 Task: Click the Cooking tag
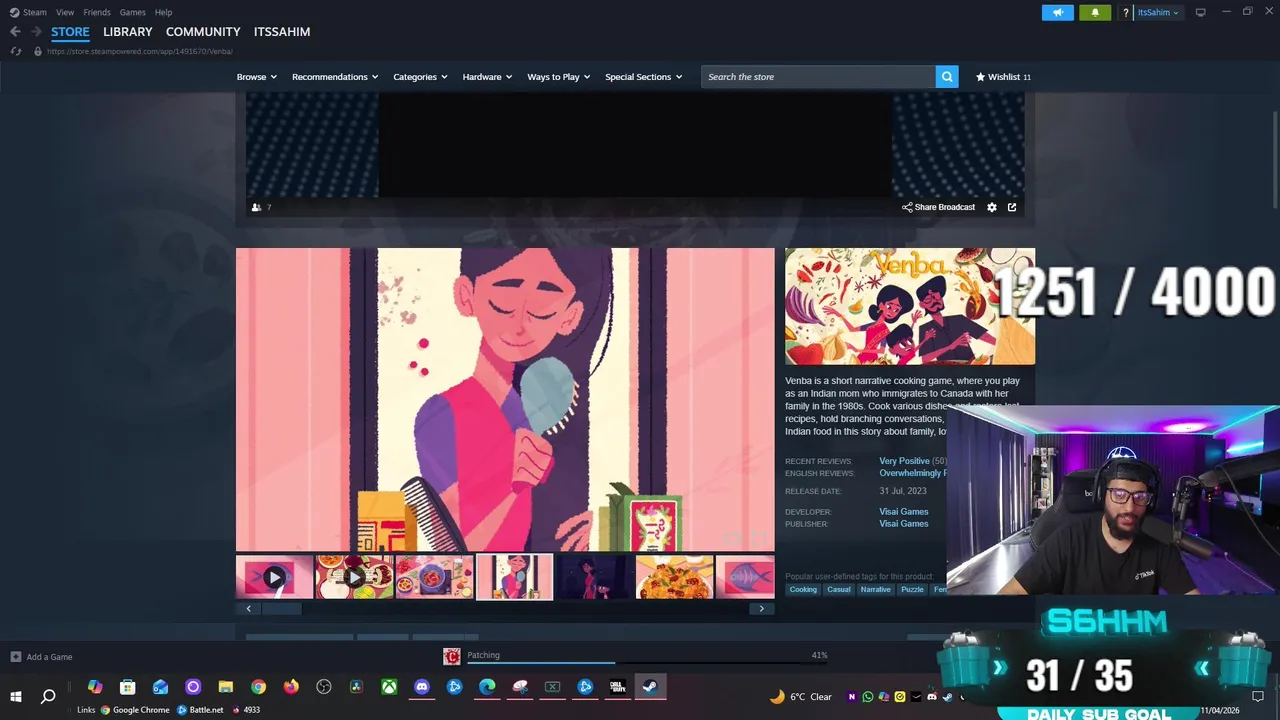click(x=803, y=589)
